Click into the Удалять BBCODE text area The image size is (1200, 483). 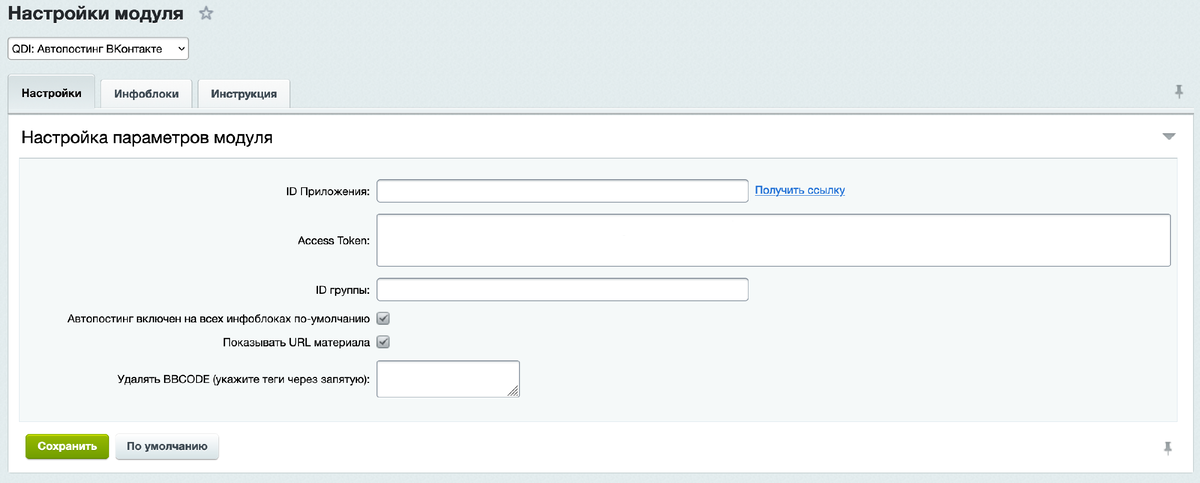tap(448, 379)
